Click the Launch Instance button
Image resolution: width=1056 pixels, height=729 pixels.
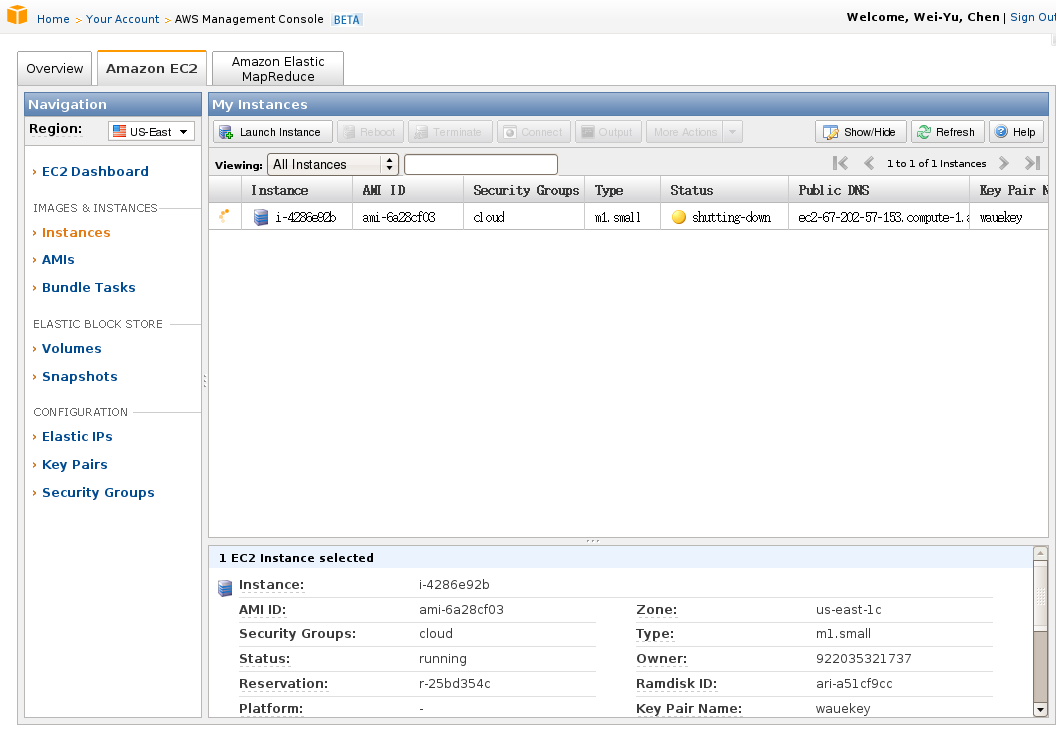[273, 132]
